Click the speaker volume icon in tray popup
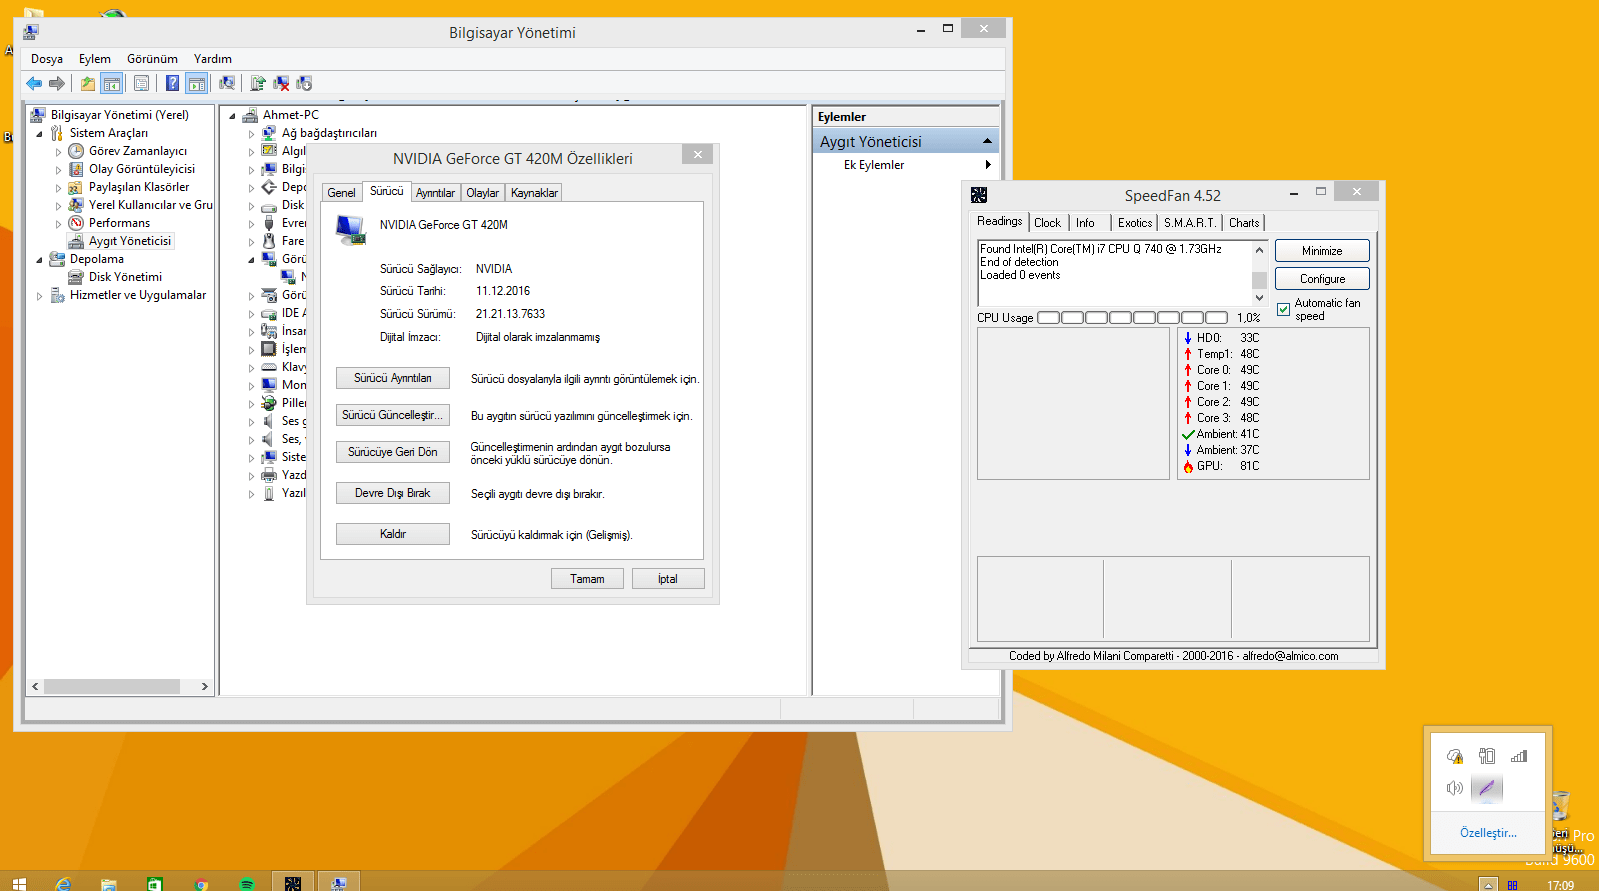This screenshot has width=1599, height=891. (x=1455, y=788)
